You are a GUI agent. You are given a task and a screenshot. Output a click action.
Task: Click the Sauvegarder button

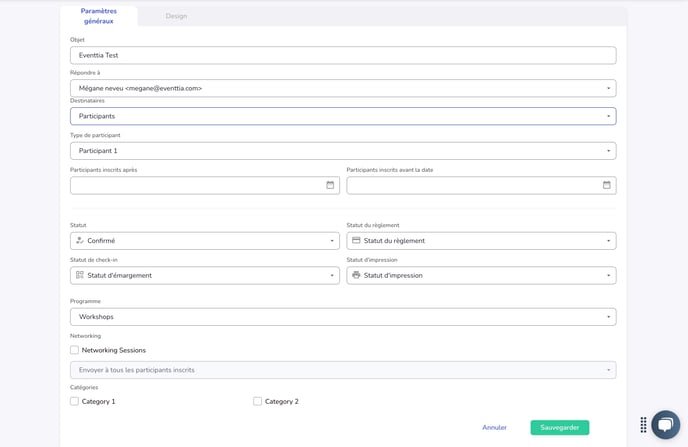pyautogui.click(x=559, y=427)
